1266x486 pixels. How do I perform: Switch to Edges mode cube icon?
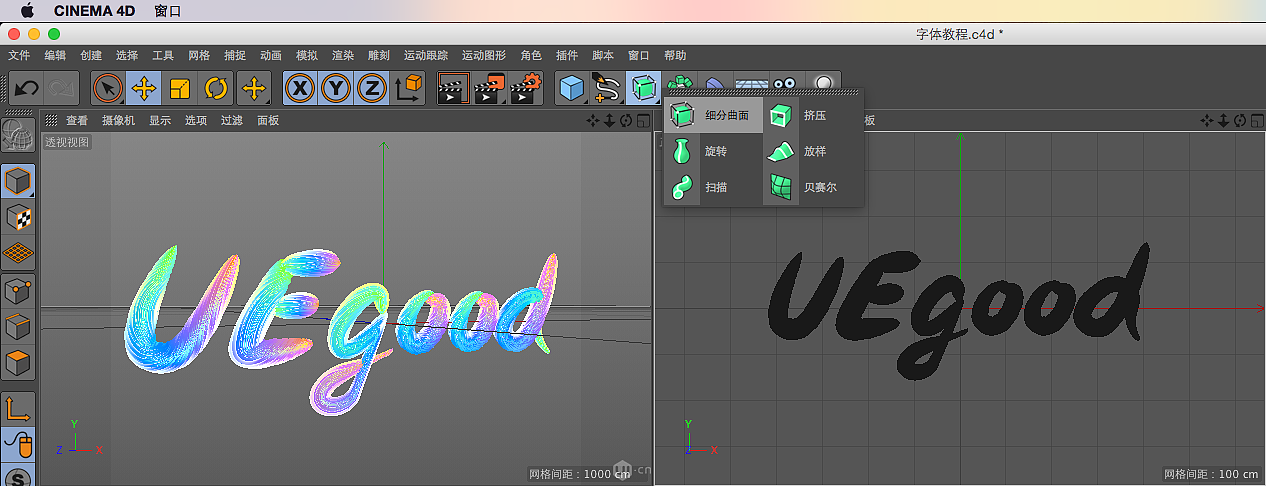pos(18,327)
